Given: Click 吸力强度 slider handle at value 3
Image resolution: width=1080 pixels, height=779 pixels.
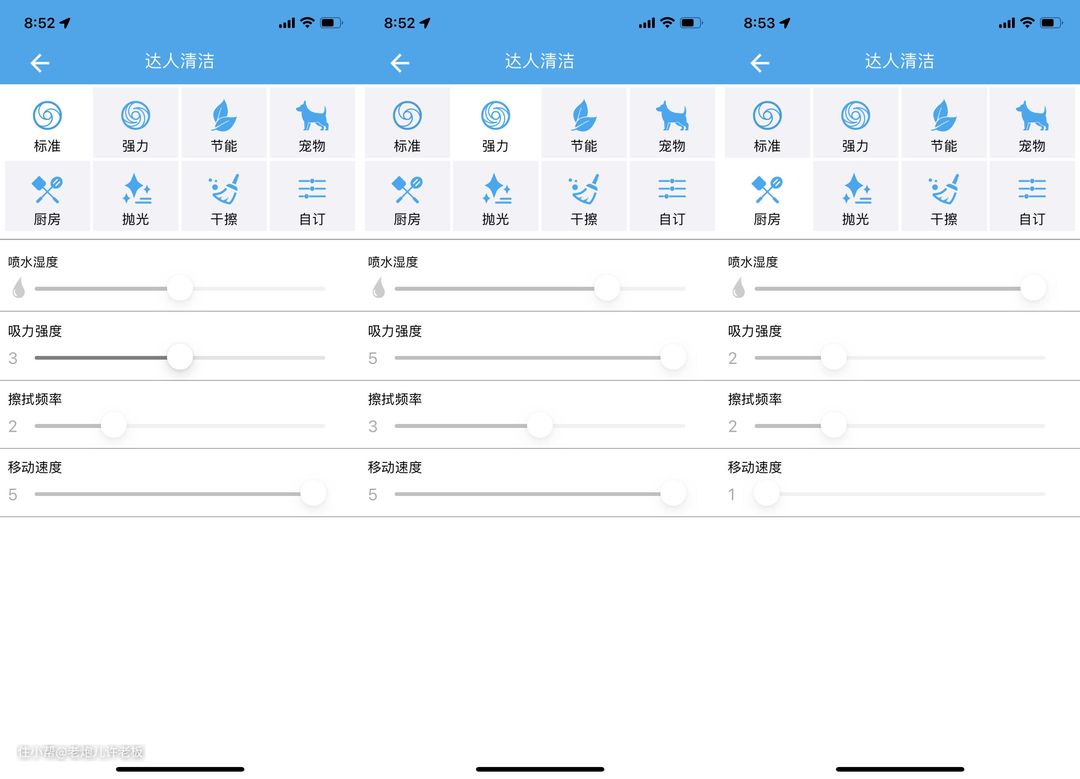Looking at the screenshot, I should (180, 357).
